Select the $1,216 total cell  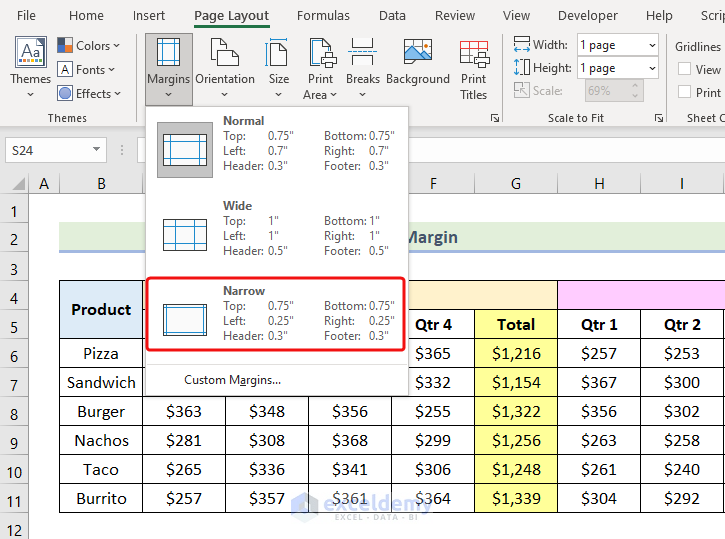[x=516, y=354]
